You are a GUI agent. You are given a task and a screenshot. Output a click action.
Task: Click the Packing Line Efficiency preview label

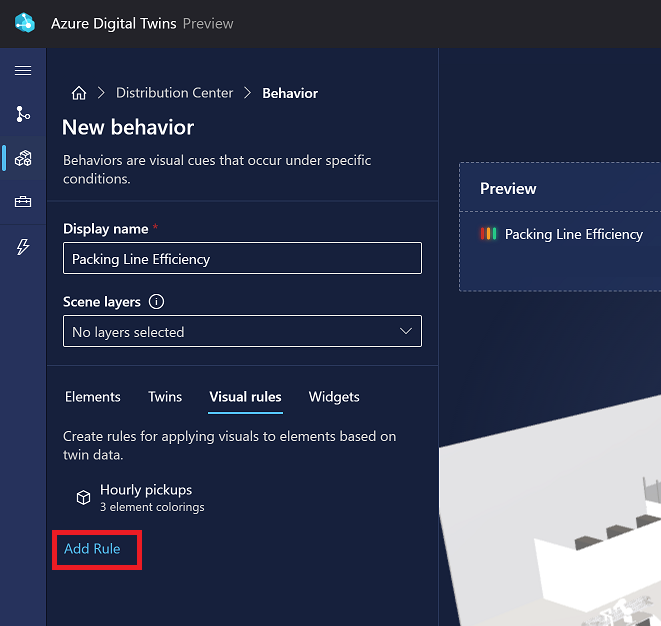(x=574, y=234)
